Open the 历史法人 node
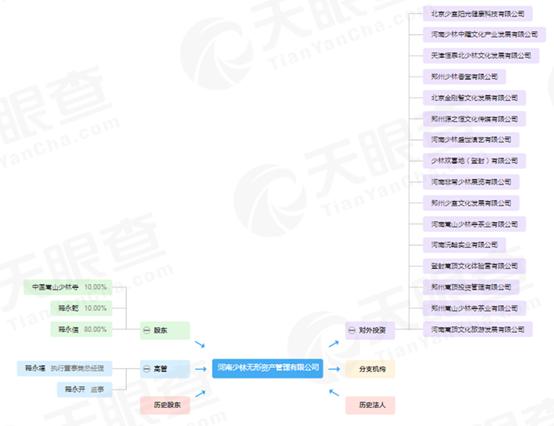This screenshot has width=554, height=426. 370,405
